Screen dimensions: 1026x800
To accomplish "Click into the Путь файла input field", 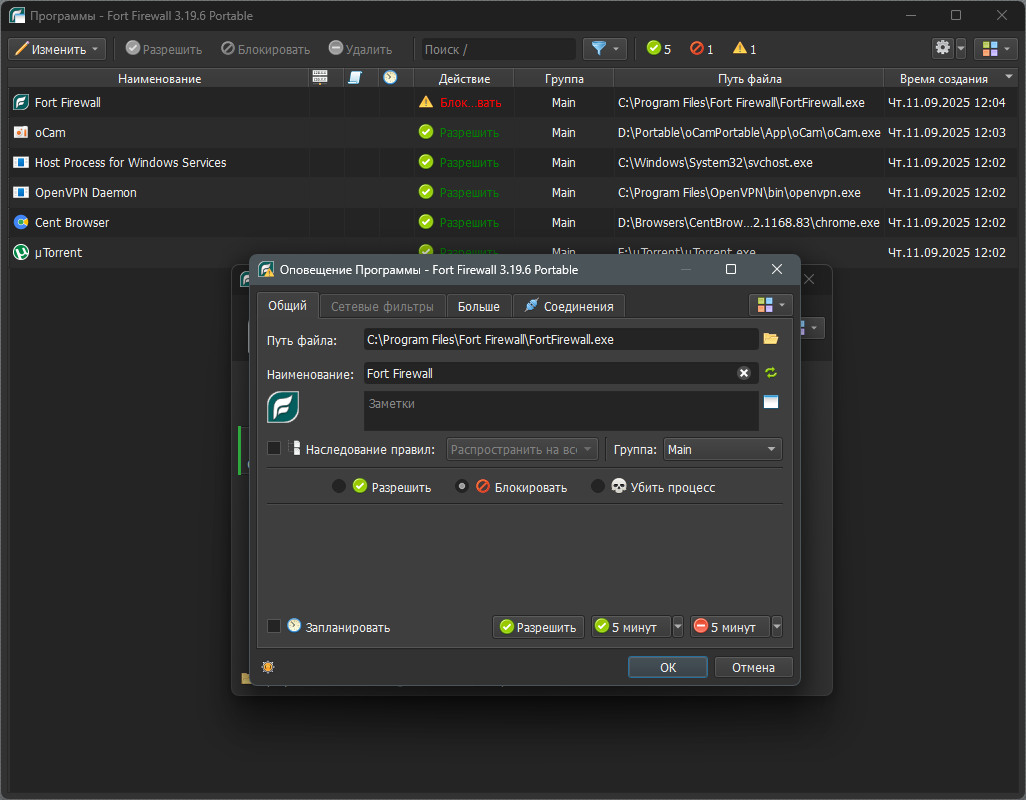I will [561, 339].
